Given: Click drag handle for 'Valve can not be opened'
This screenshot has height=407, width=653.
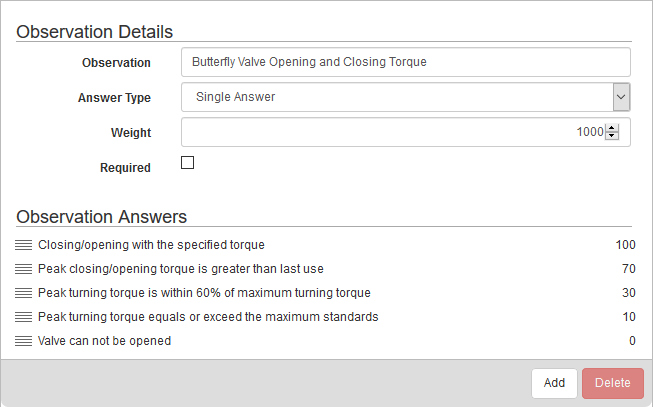Looking at the screenshot, I should coord(24,341).
